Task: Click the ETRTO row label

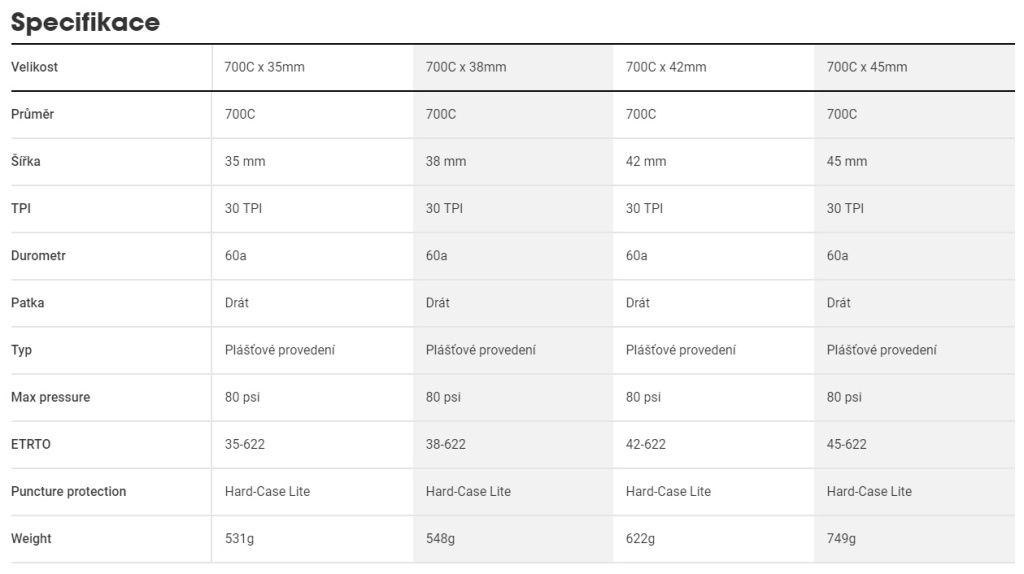Action: click(x=31, y=444)
